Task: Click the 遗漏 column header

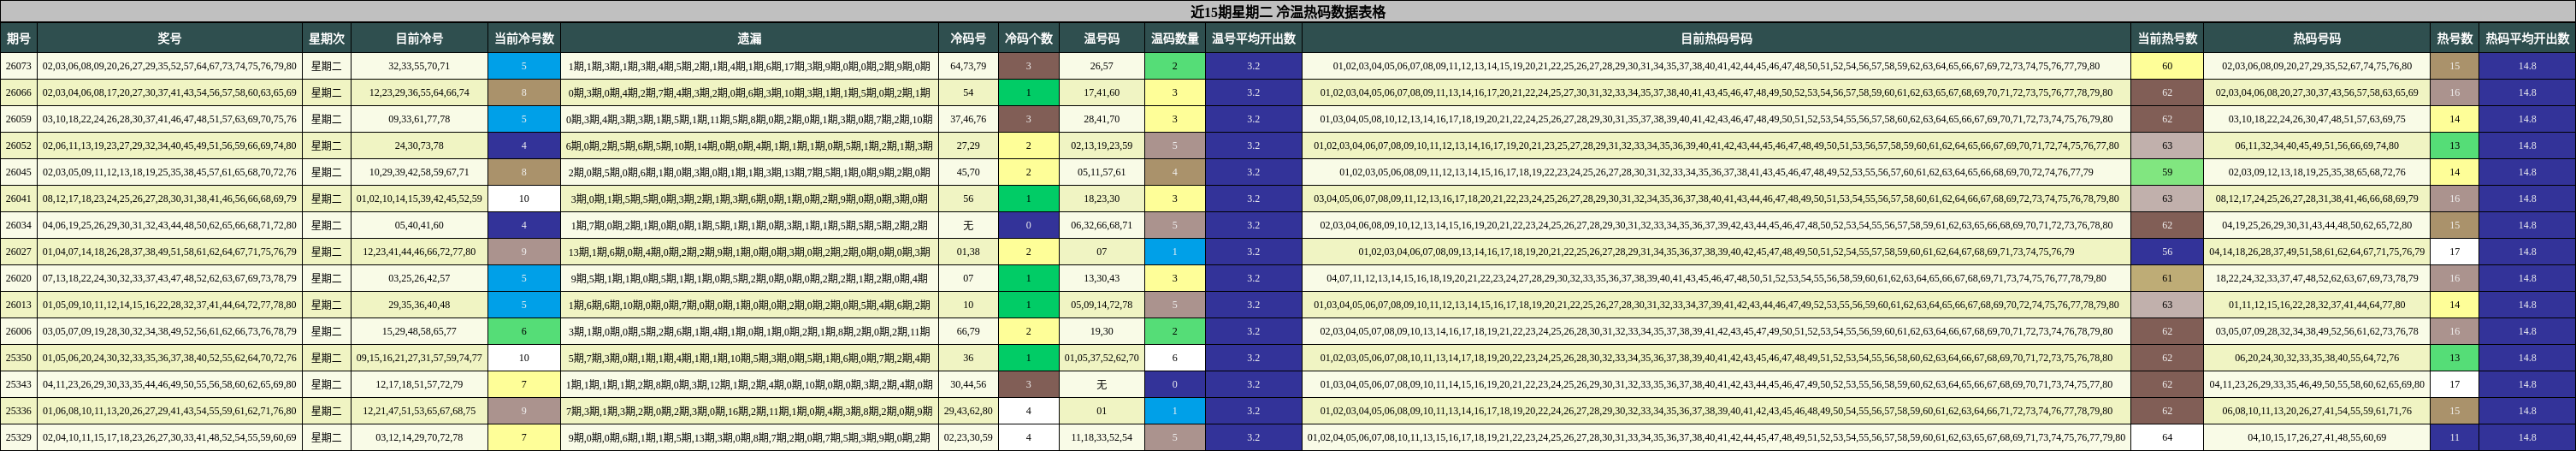Action: 749,38
